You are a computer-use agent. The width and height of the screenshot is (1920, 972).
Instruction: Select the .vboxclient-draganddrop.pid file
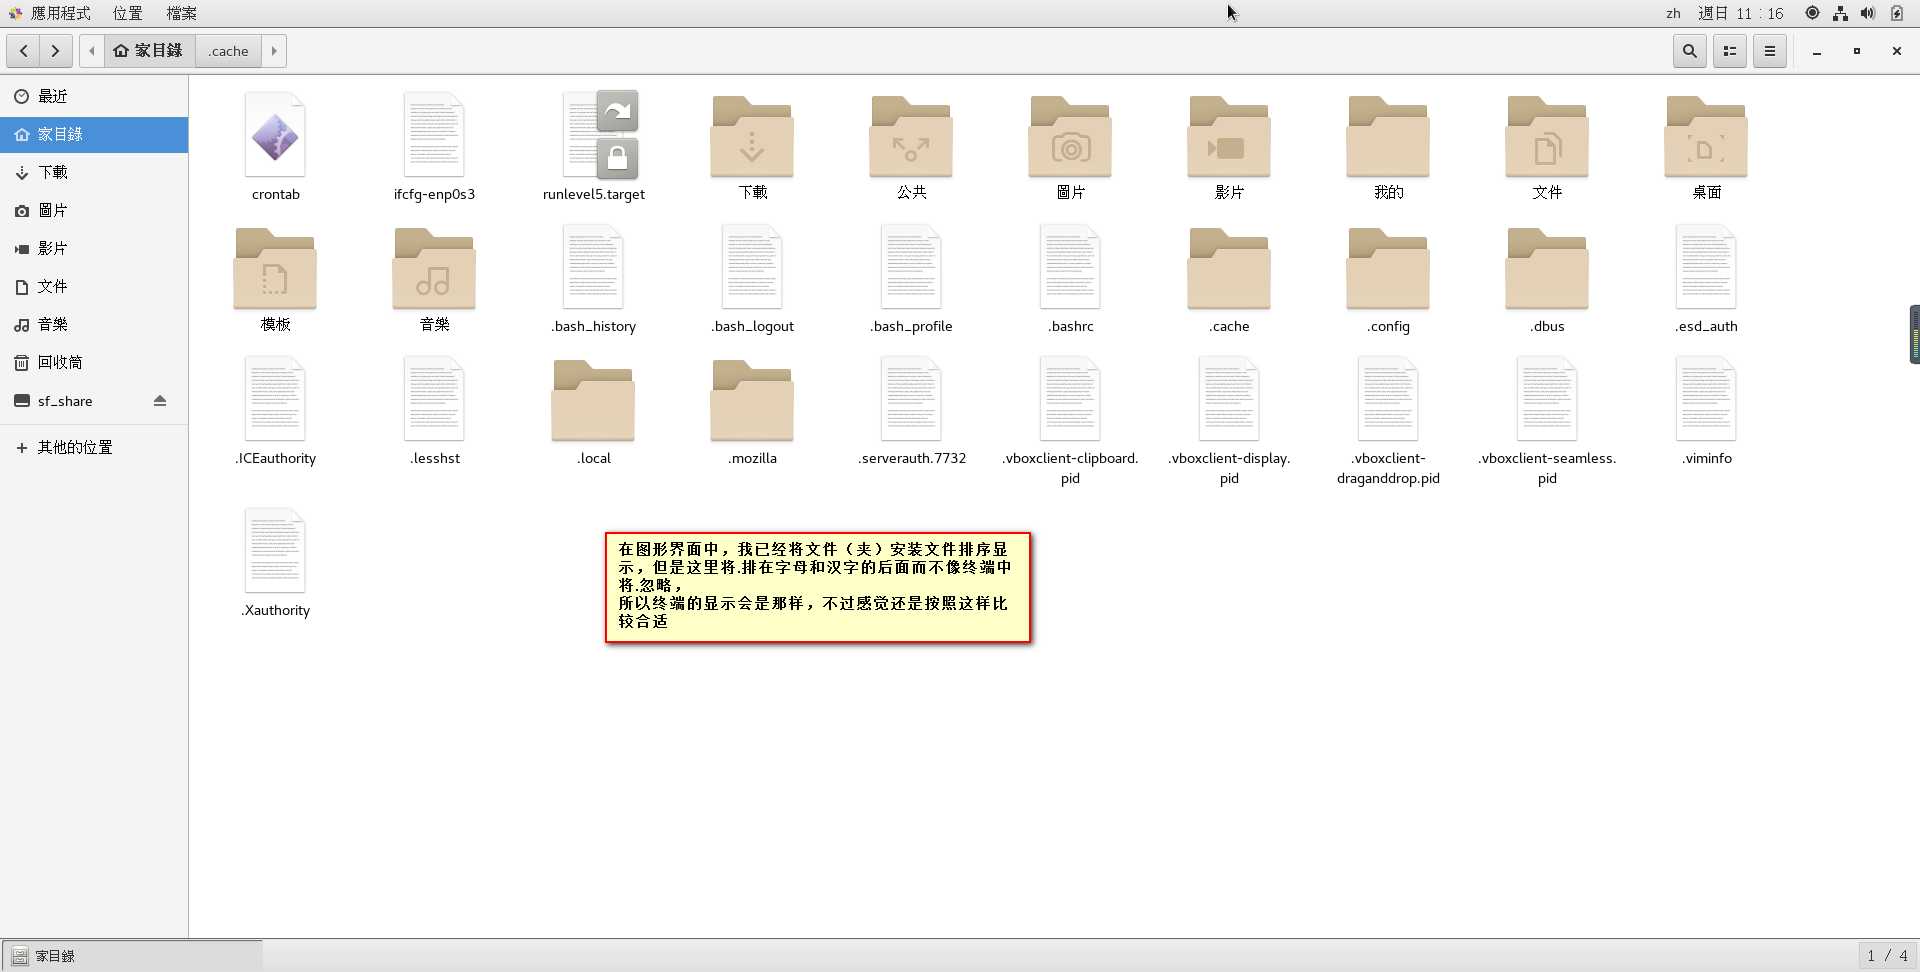coord(1388,401)
